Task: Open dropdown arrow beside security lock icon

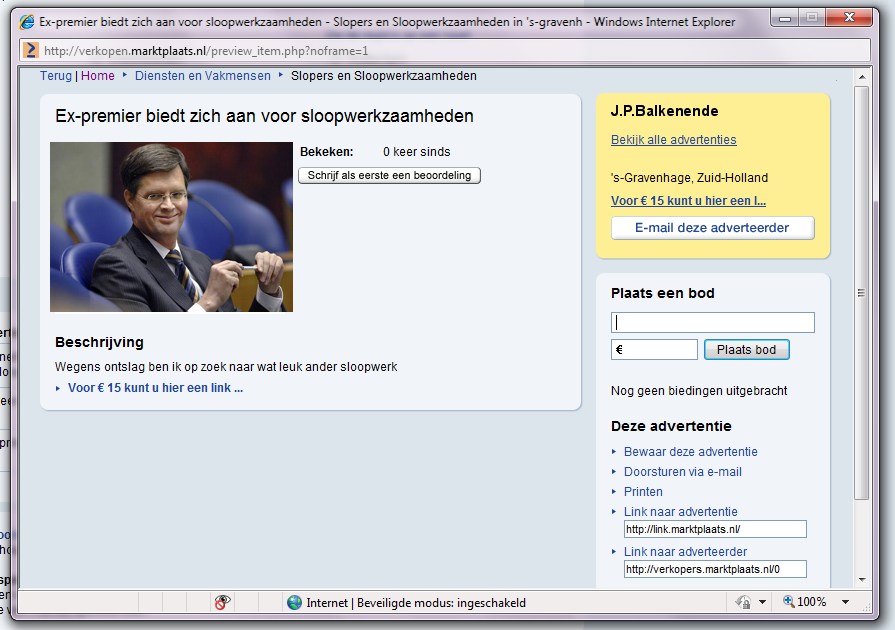Action: 763,602
